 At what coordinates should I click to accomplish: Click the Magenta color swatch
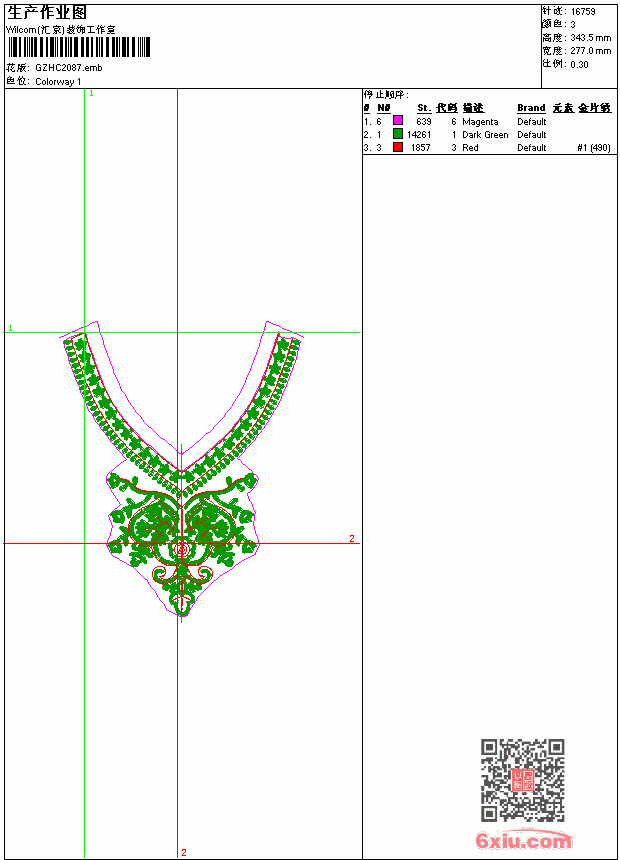click(398, 120)
